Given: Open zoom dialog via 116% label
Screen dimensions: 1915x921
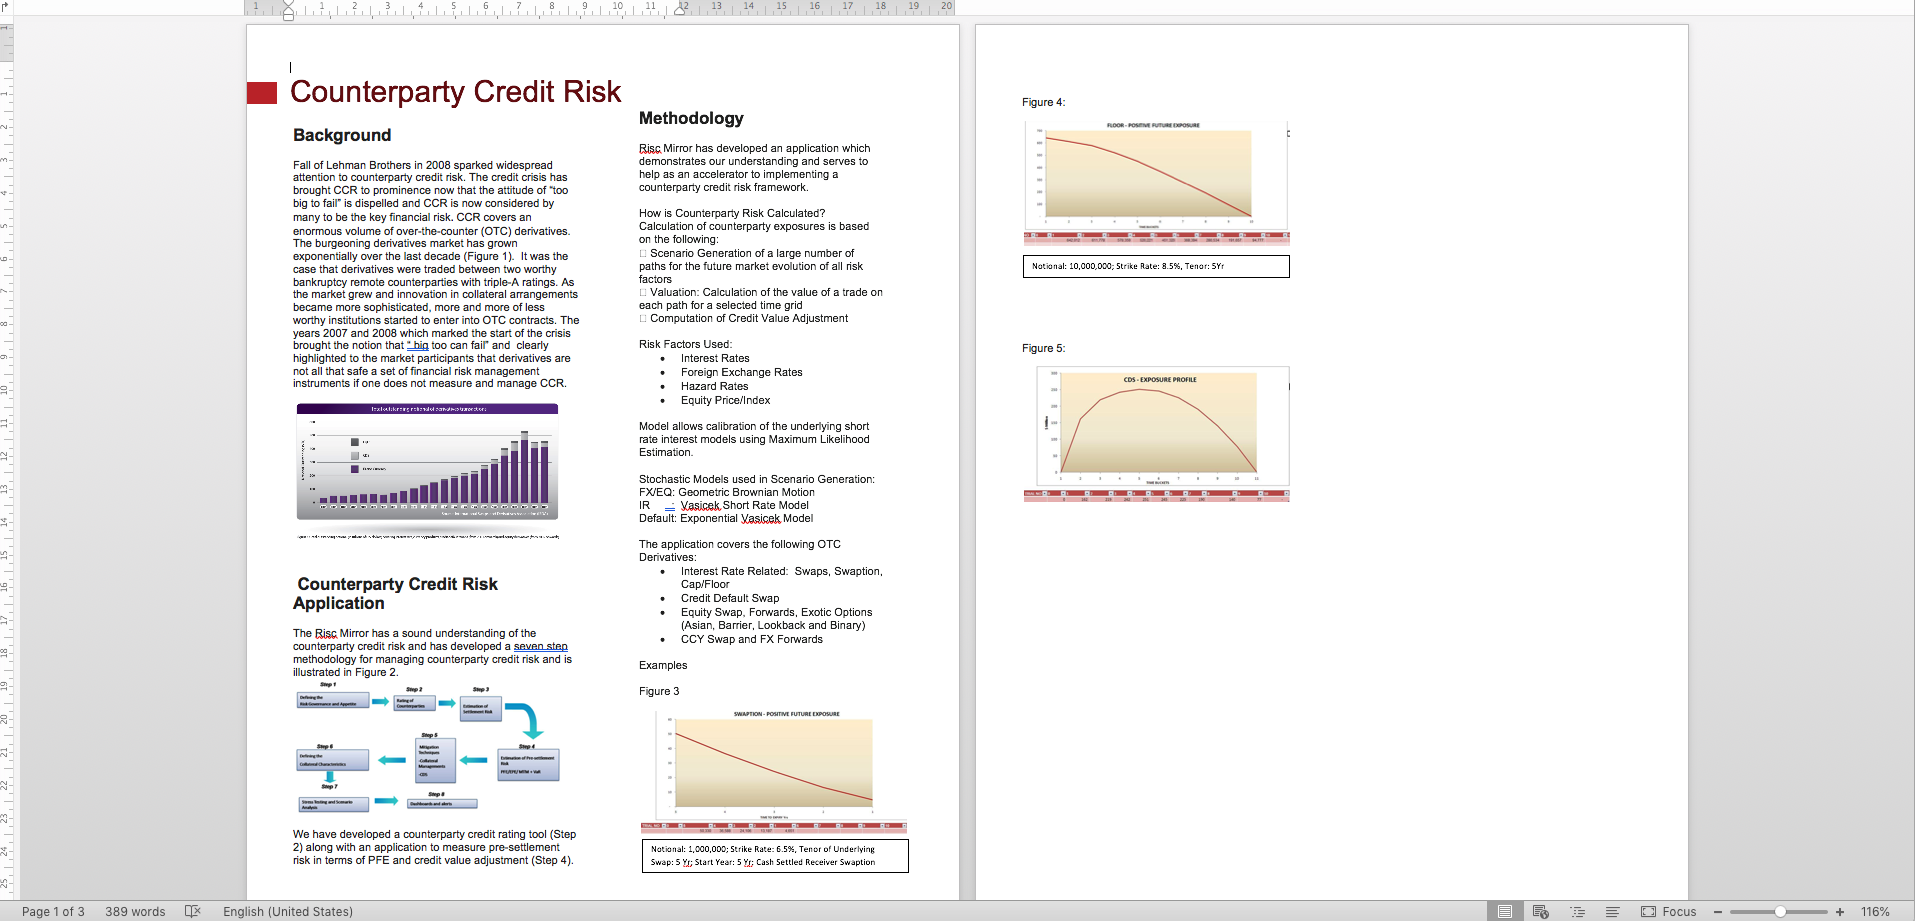Looking at the screenshot, I should click(x=1875, y=911).
